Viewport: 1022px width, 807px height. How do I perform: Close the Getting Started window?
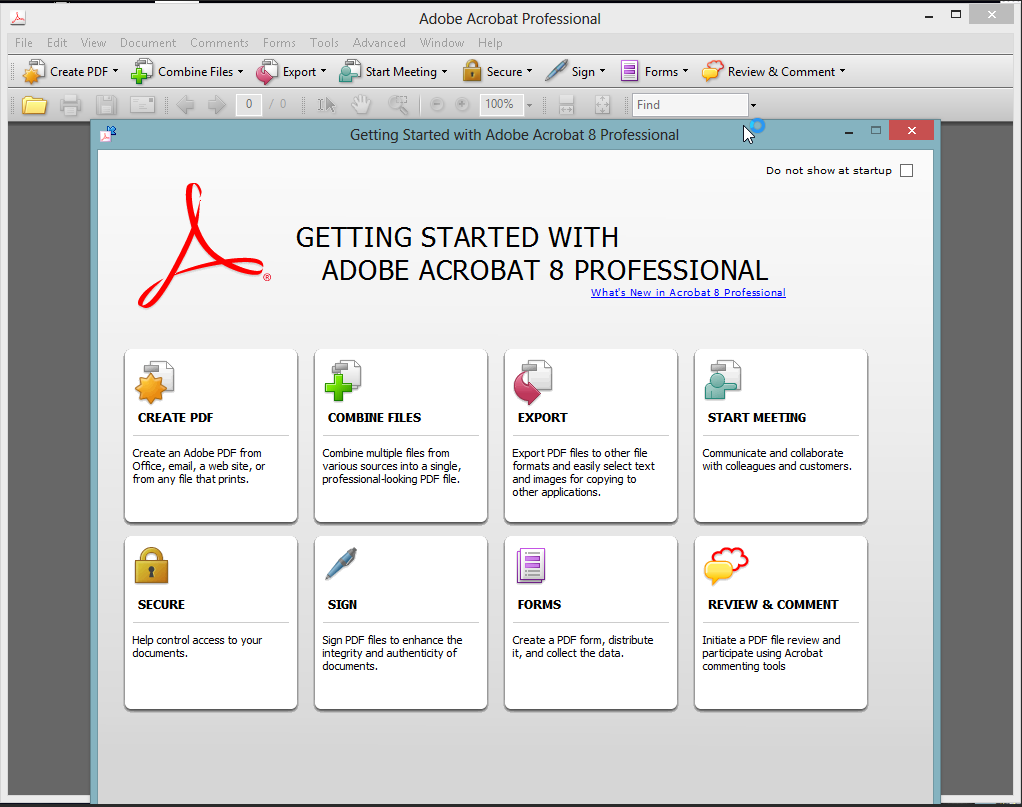pyautogui.click(x=911, y=130)
